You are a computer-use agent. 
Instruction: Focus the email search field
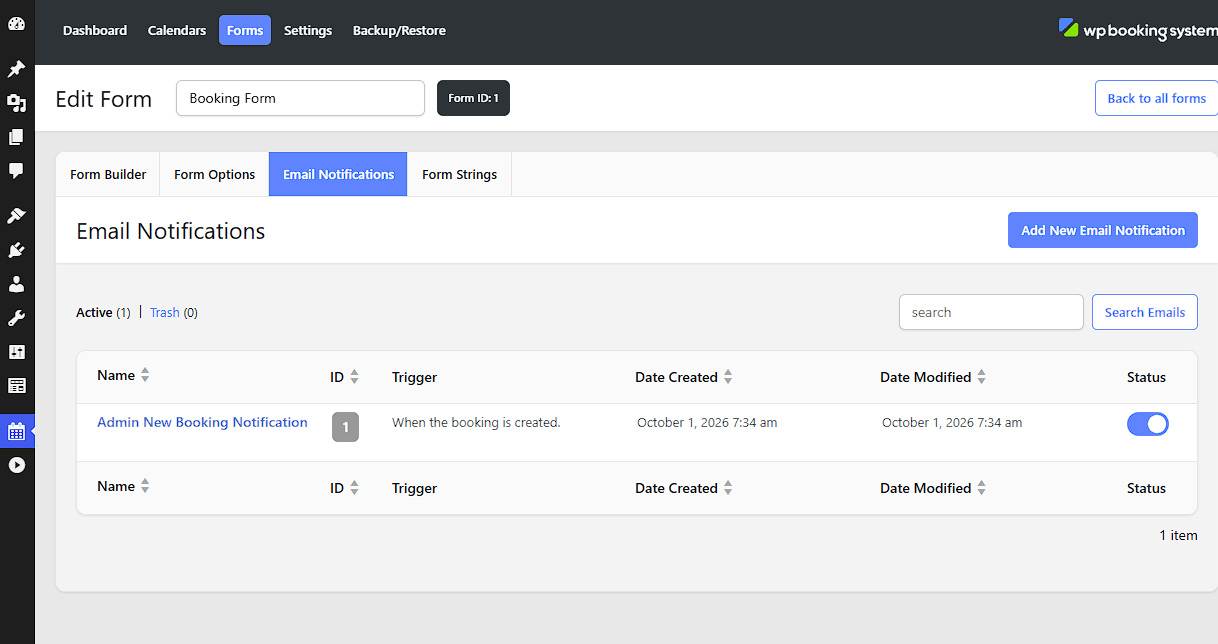(991, 312)
